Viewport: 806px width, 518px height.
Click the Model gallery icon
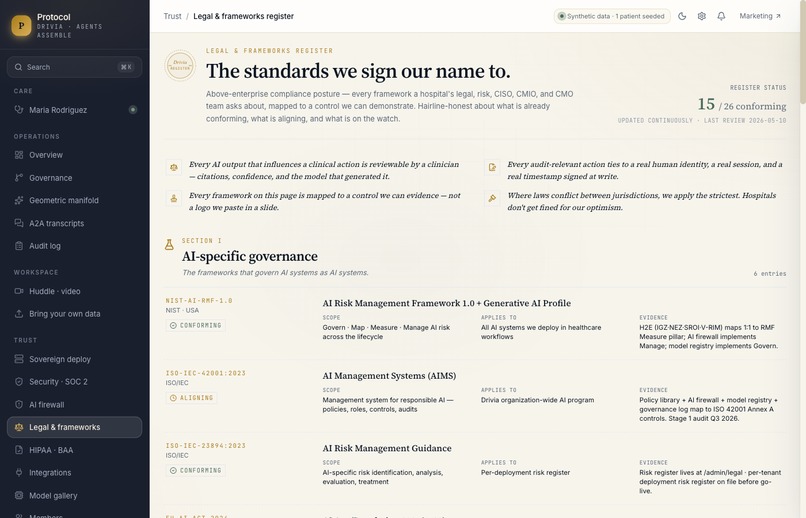coord(19,495)
